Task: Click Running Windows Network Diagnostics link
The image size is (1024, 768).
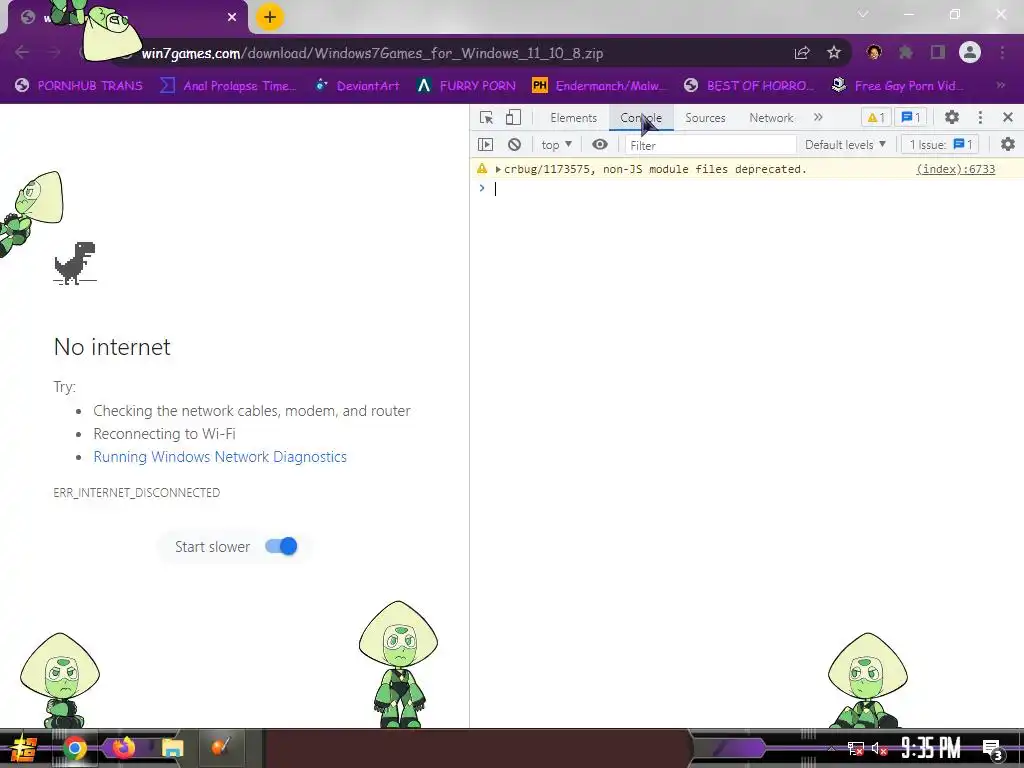Action: pos(220,456)
